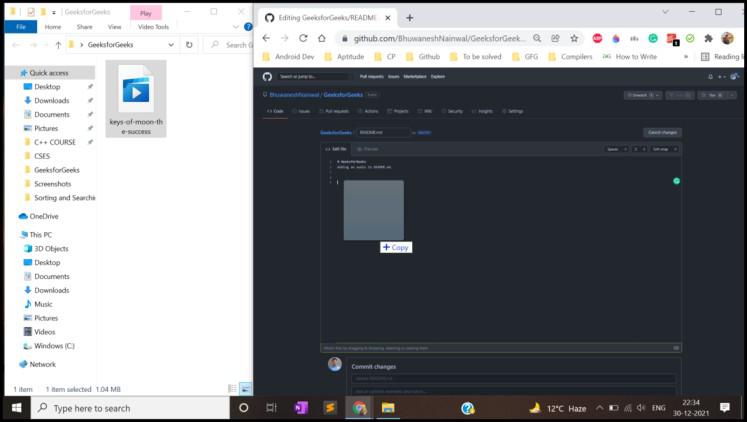Click the GitHub Octocat logo in page header
Image resolution: width=747 pixels, height=422 pixels.
267,76
